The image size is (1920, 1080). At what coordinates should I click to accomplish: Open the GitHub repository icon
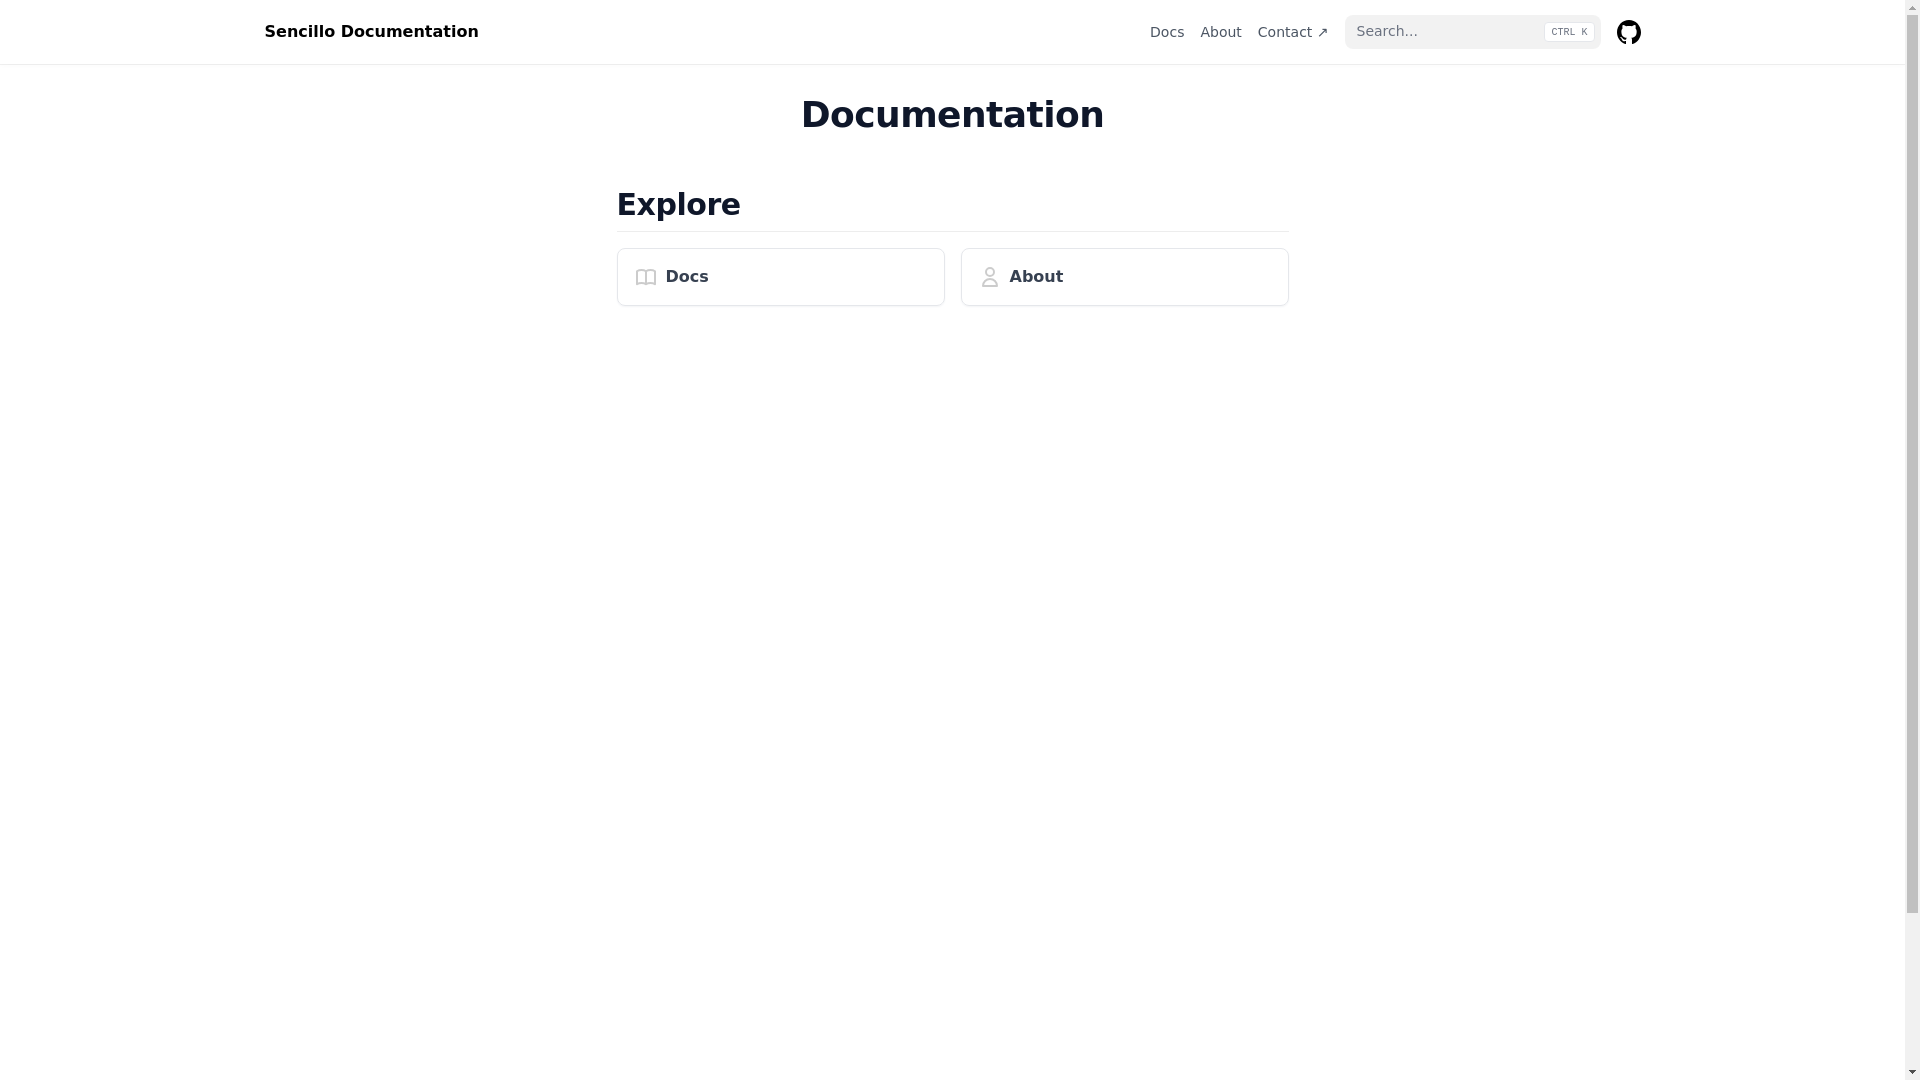(1628, 32)
